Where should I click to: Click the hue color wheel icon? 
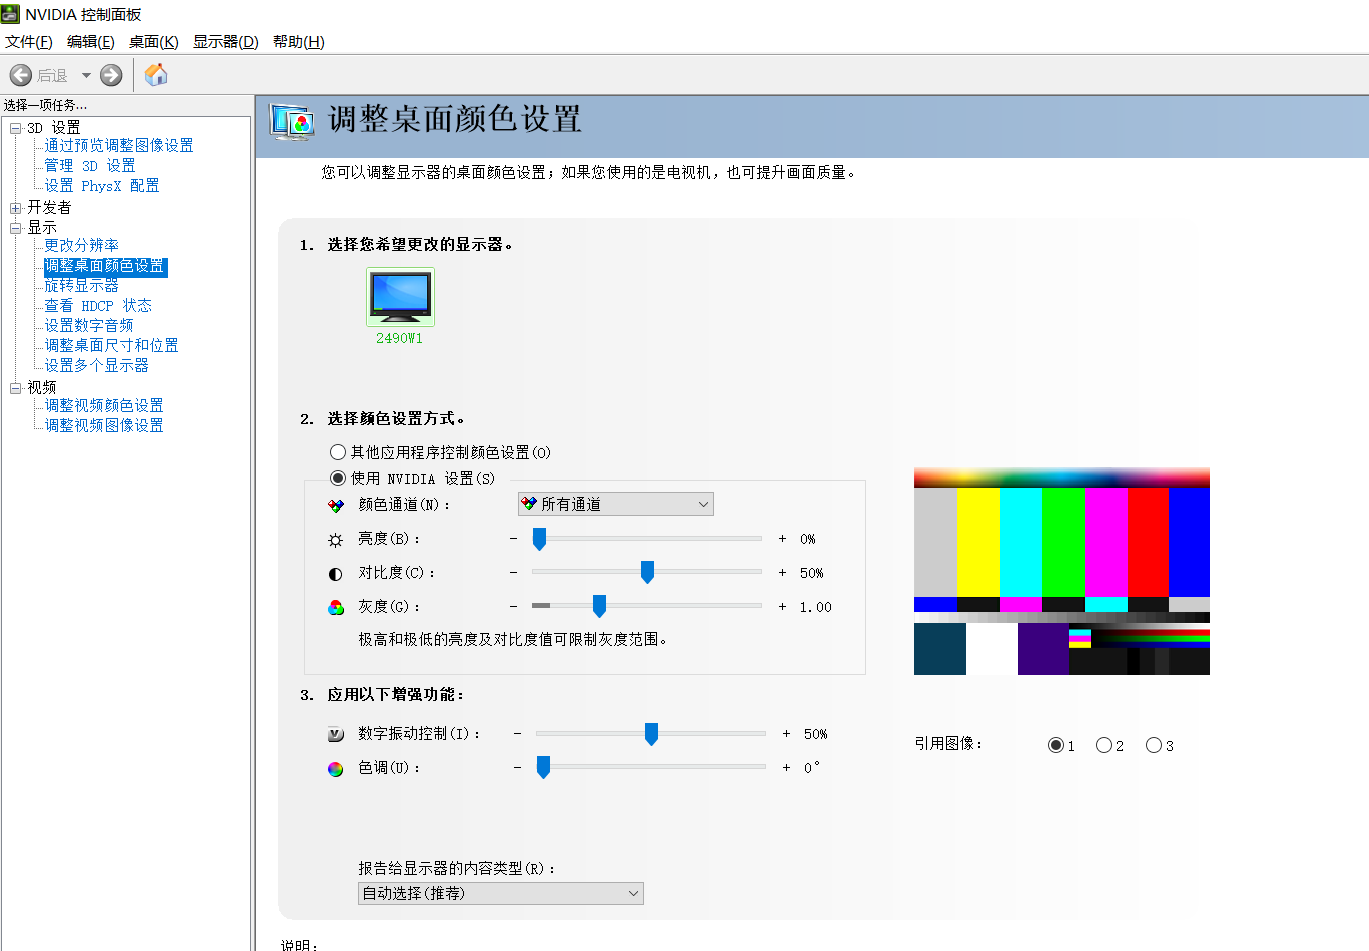click(336, 769)
